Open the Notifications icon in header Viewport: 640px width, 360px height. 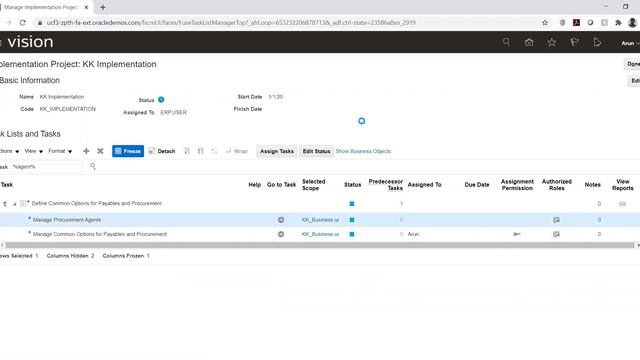[x=597, y=42]
